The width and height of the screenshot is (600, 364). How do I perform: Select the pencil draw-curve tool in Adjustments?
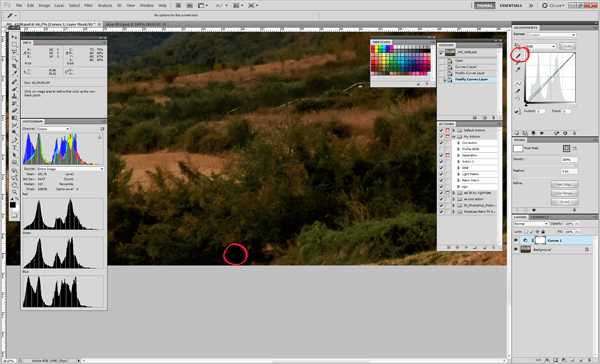pos(518,91)
